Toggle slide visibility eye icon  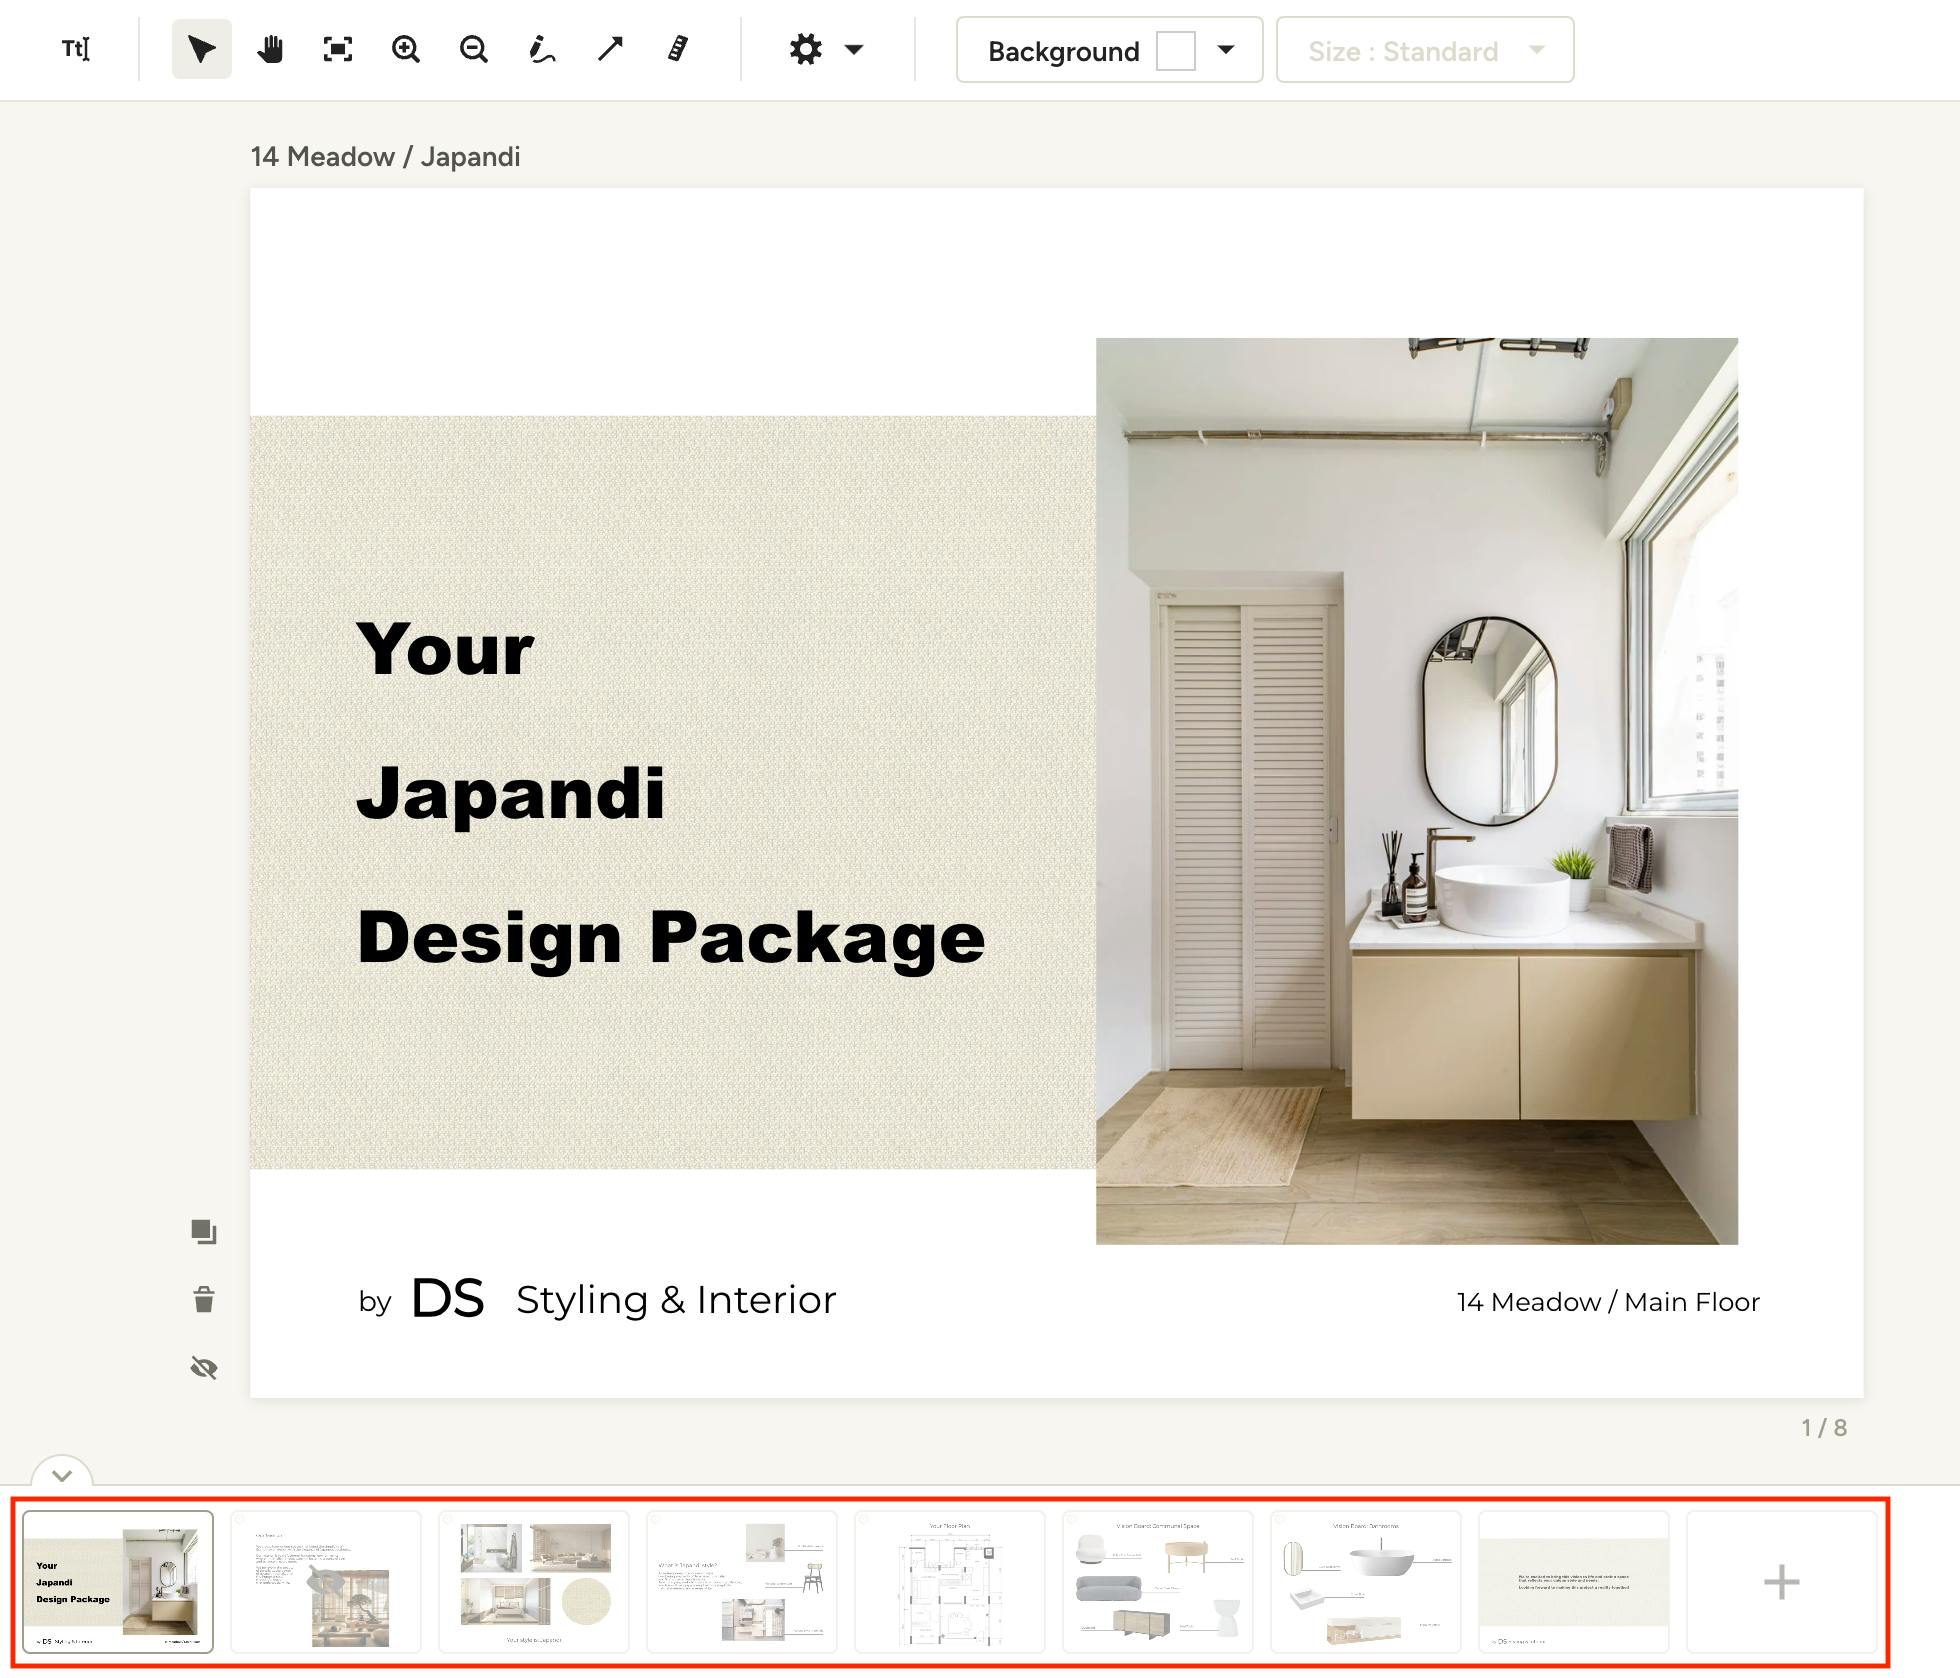pos(204,1367)
